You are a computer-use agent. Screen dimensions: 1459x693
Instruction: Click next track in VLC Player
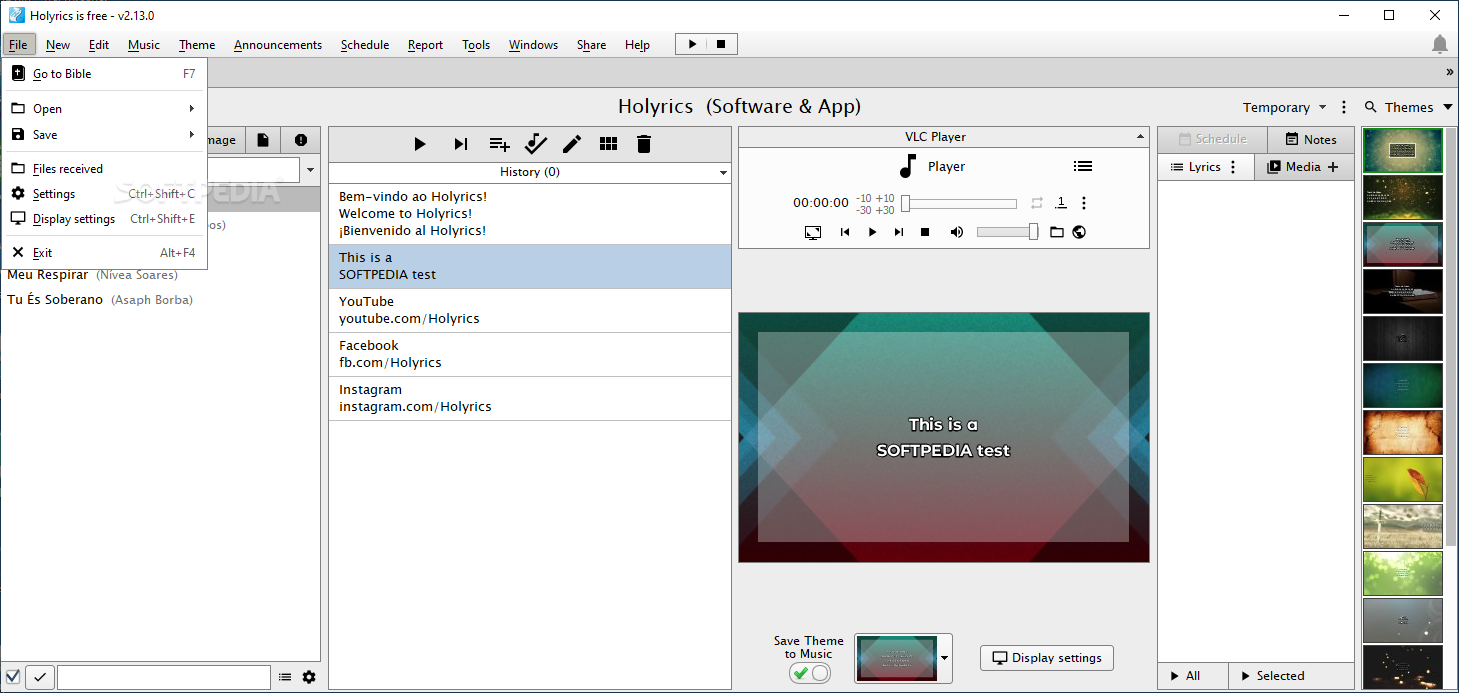(x=899, y=232)
